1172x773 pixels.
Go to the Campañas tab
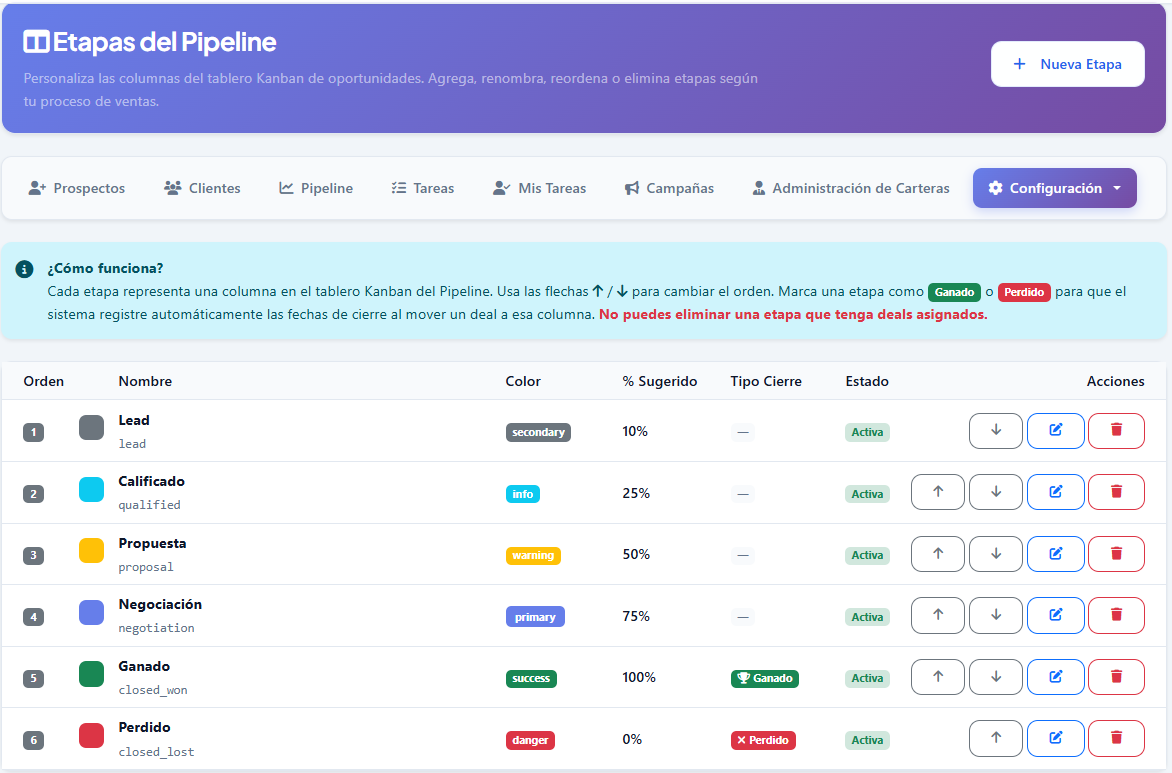[670, 188]
